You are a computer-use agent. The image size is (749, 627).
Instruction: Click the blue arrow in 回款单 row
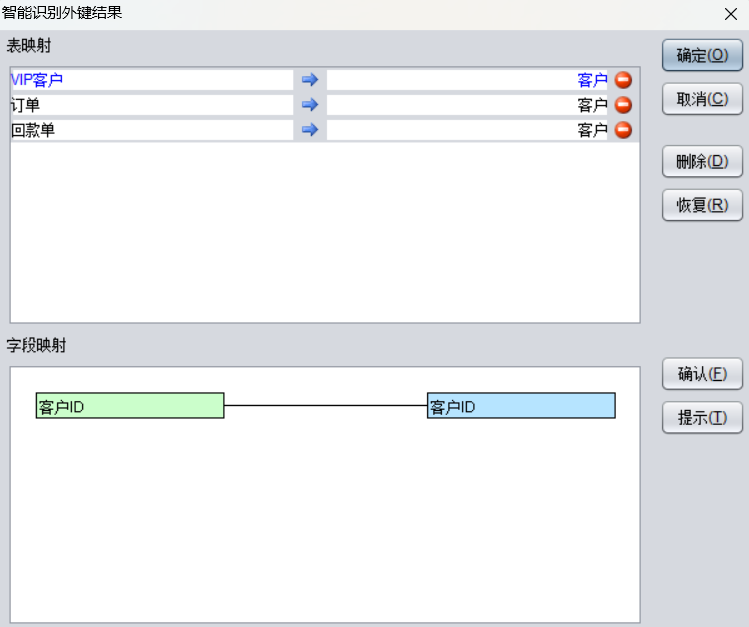click(x=309, y=130)
